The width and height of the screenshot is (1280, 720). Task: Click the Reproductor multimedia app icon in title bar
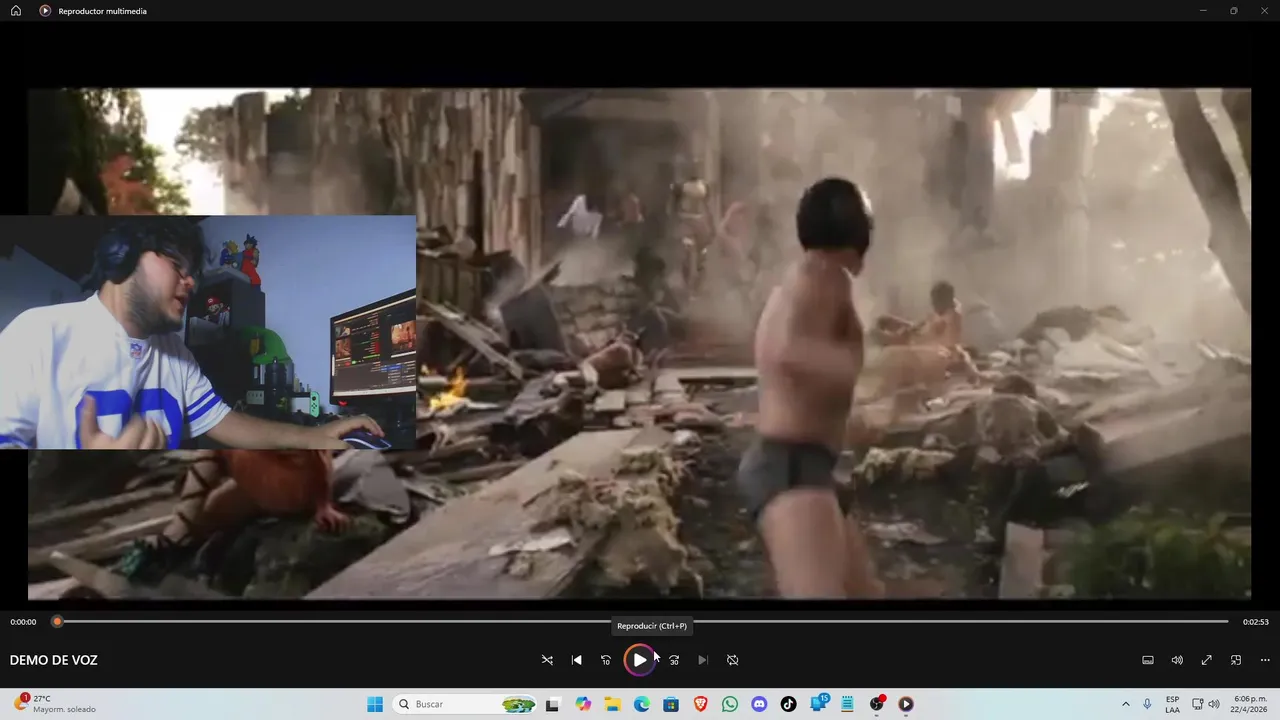pos(45,11)
